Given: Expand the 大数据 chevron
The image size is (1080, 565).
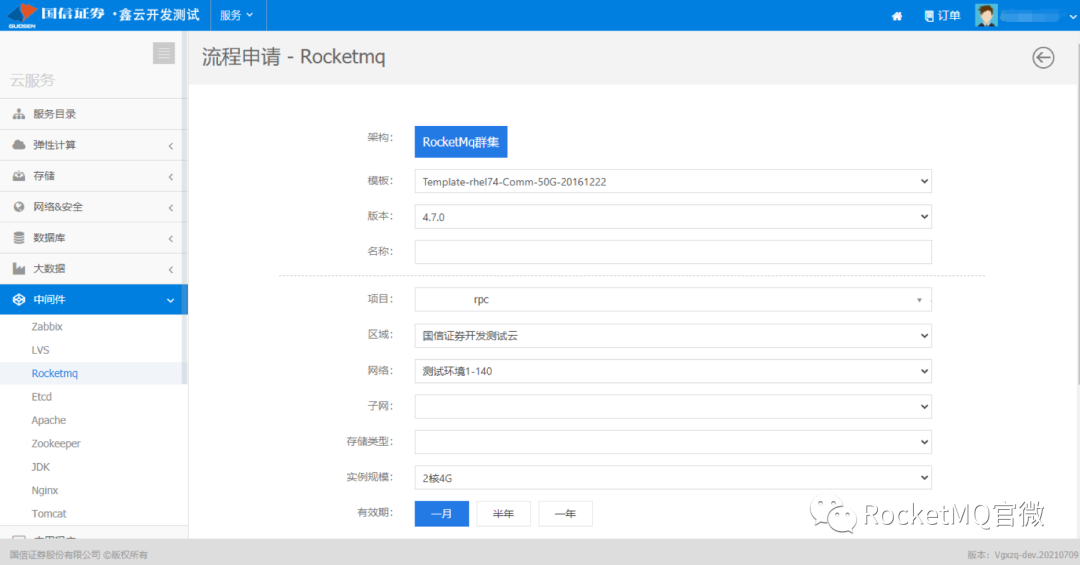Looking at the screenshot, I should coord(171,269).
